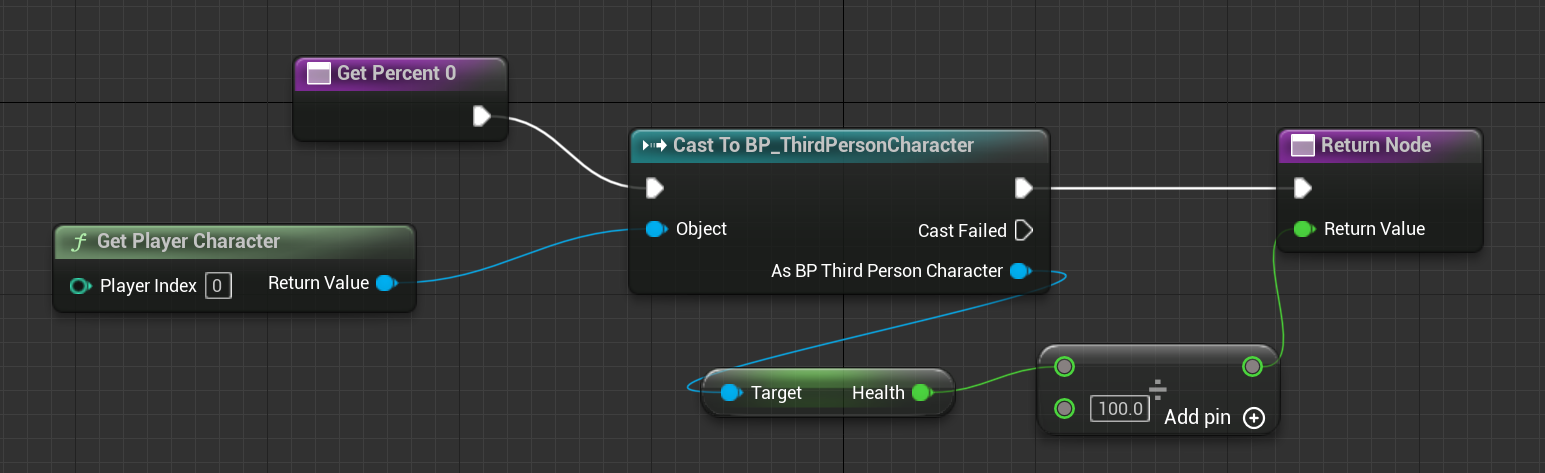Select the Return Node title bar

(x=1376, y=146)
